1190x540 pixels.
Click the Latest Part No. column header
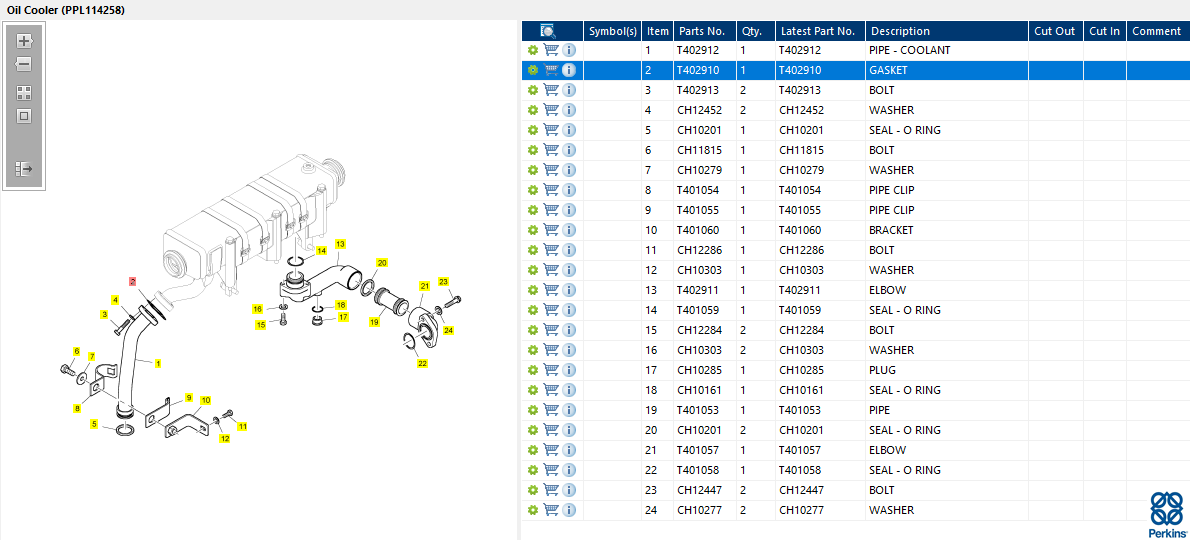point(820,31)
